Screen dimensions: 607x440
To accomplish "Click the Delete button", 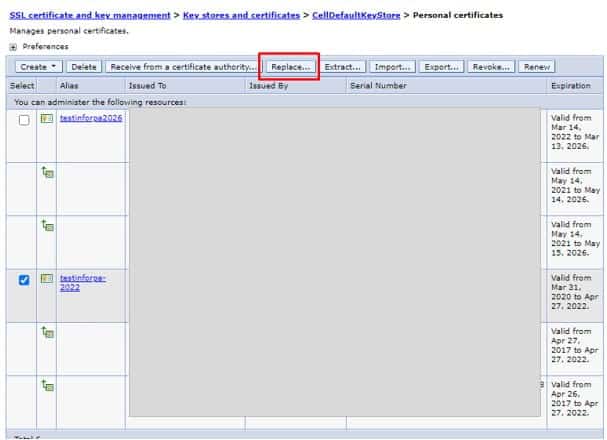I will [84, 67].
